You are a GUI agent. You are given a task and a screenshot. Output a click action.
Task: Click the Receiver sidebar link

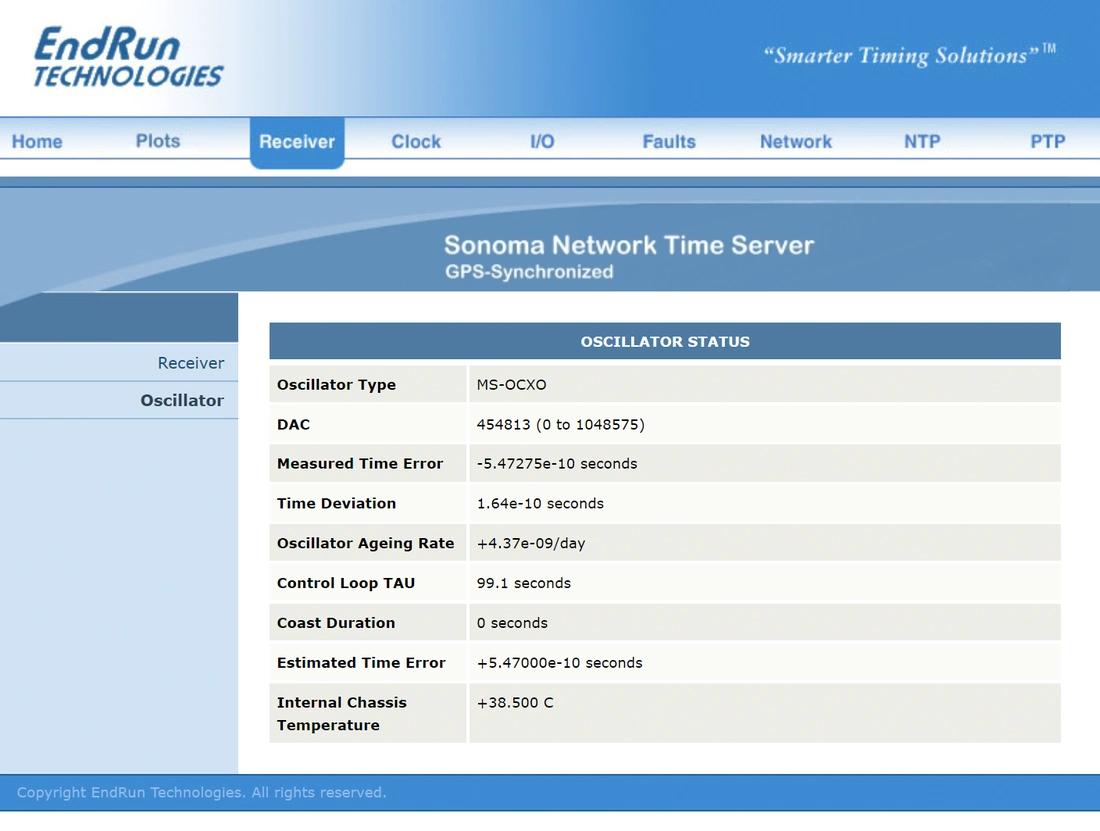point(191,363)
